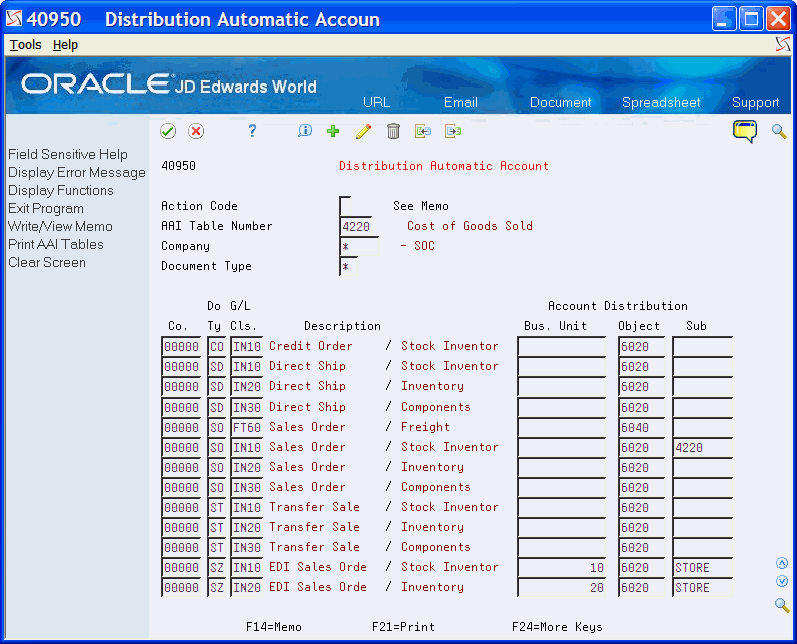Click the Document Type input field
This screenshot has width=797, height=644.
point(348,266)
